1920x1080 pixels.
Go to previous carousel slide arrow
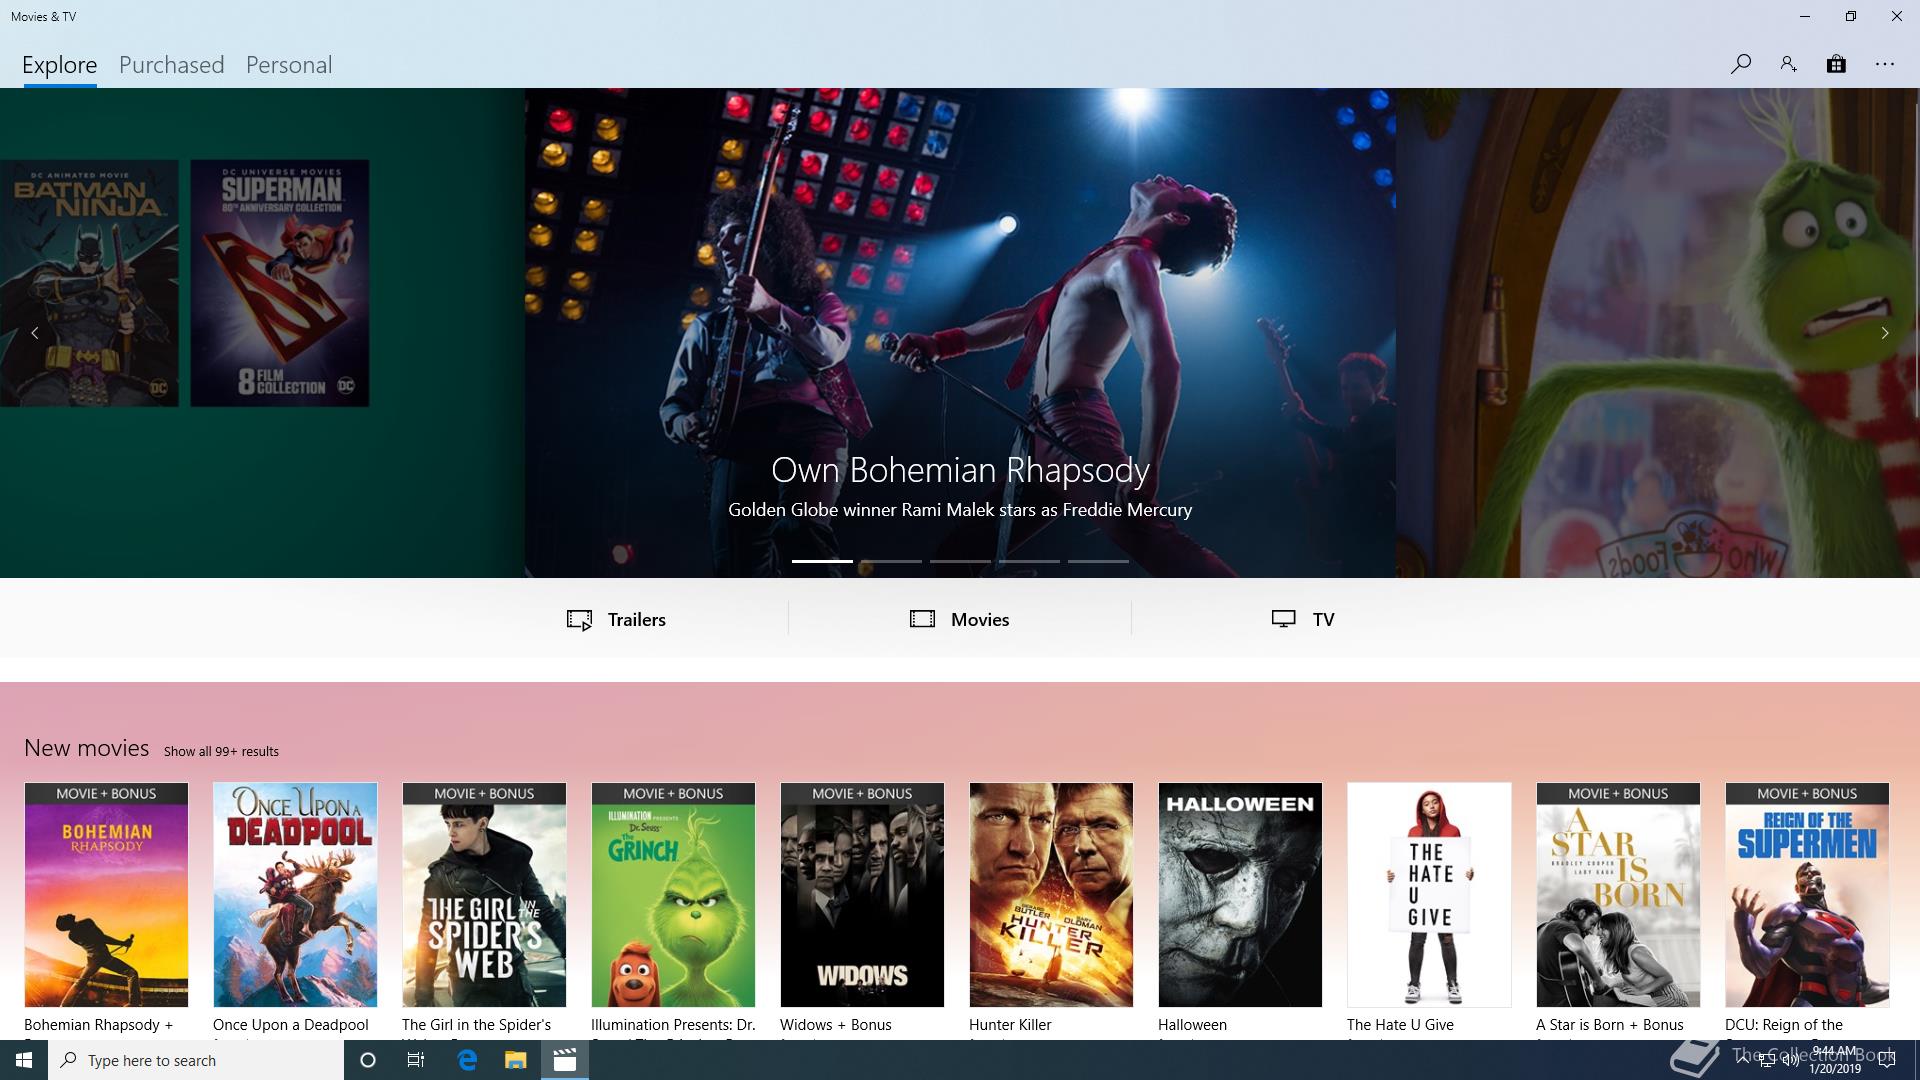[x=35, y=333]
